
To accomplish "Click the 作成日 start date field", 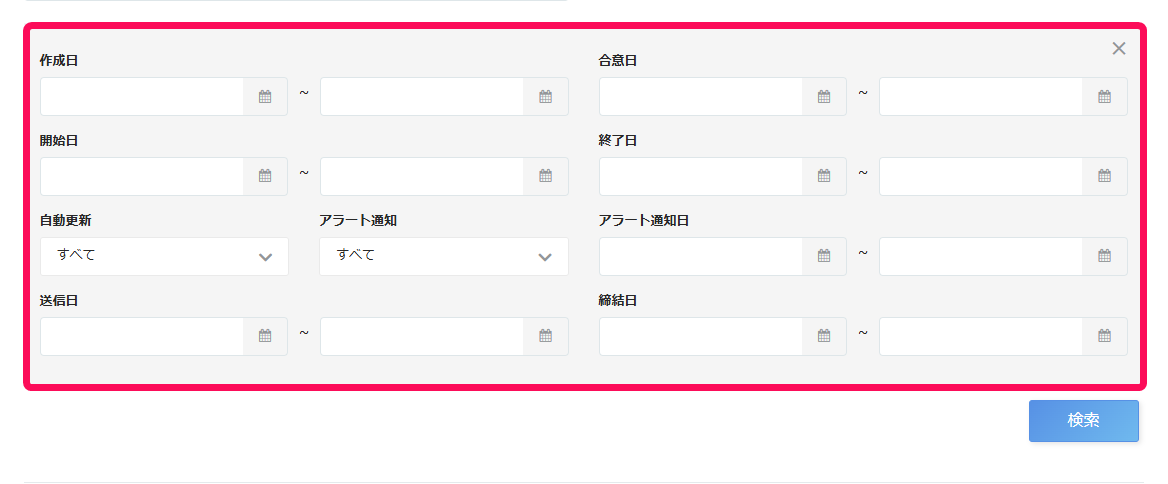I will tap(142, 97).
